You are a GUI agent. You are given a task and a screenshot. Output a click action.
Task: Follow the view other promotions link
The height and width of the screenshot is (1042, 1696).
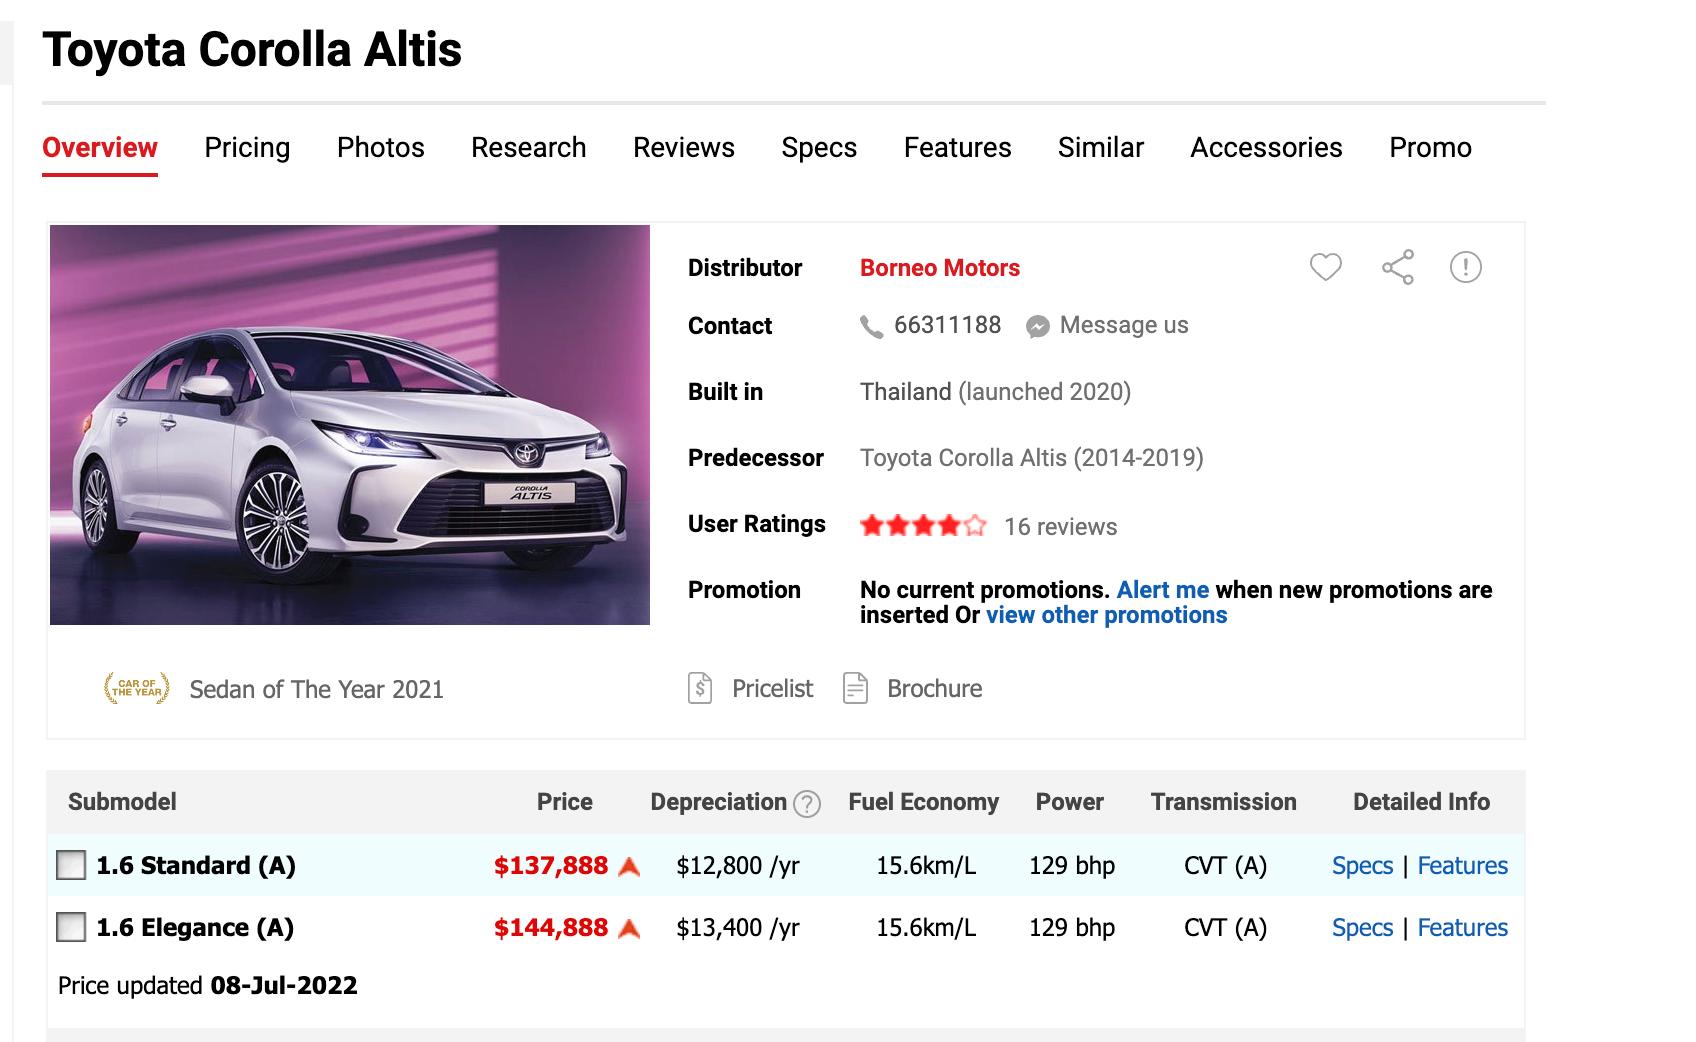pos(1106,615)
